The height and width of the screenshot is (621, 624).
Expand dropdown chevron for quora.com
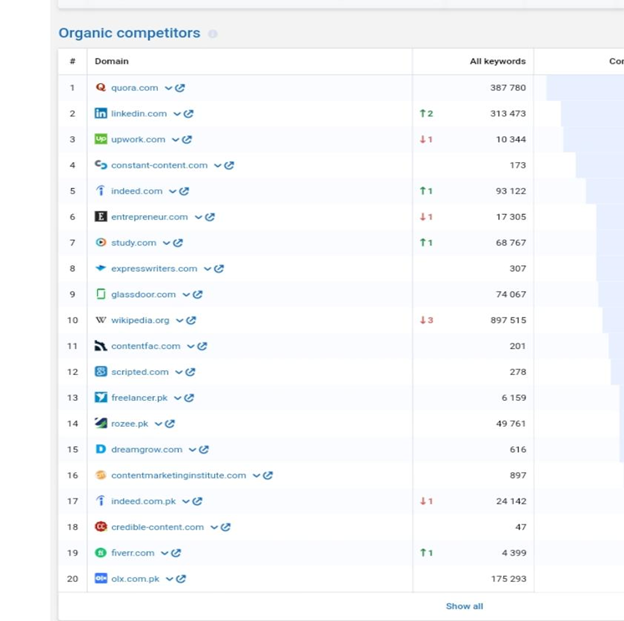point(169,88)
